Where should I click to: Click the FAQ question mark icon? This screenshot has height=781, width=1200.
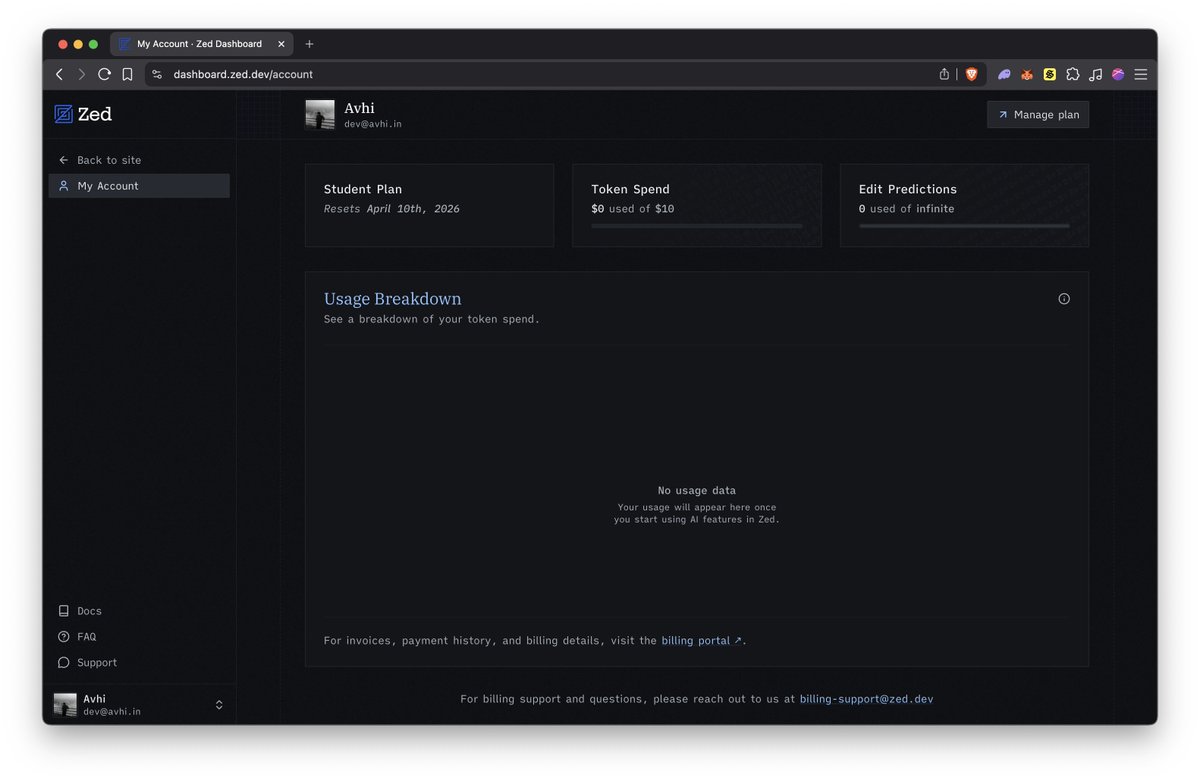[x=64, y=637]
